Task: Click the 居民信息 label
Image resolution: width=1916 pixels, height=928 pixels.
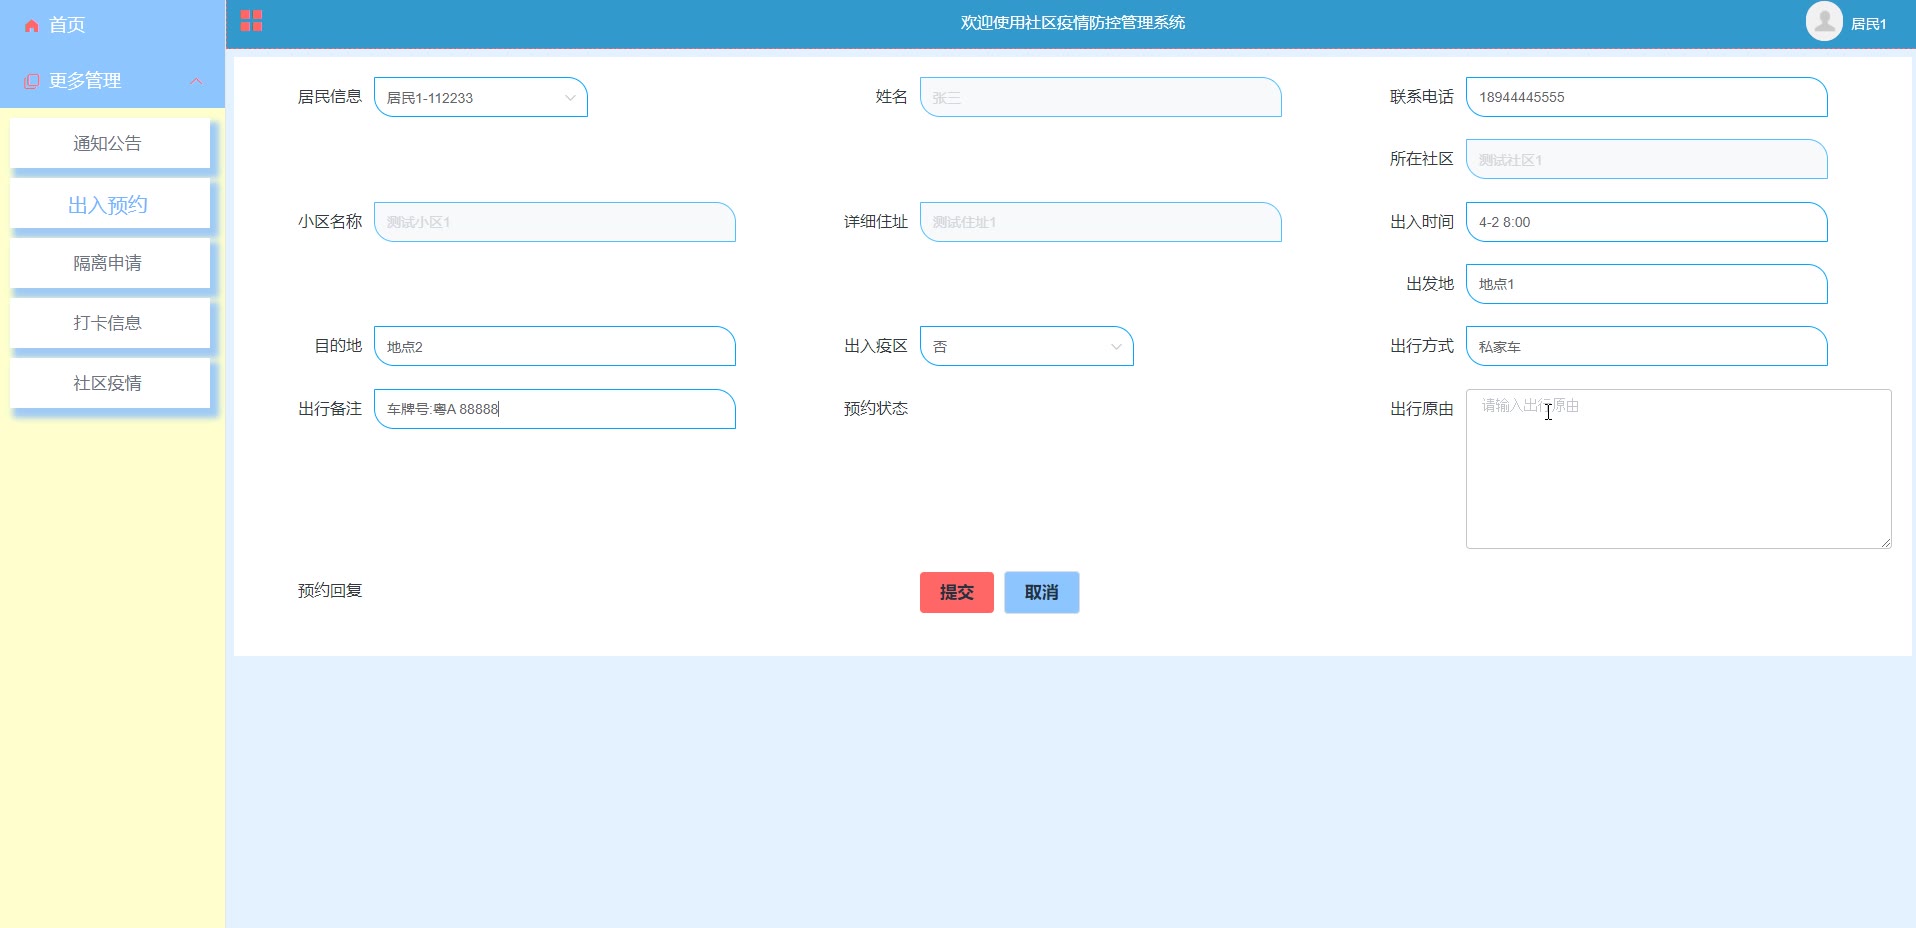Action: point(329,96)
